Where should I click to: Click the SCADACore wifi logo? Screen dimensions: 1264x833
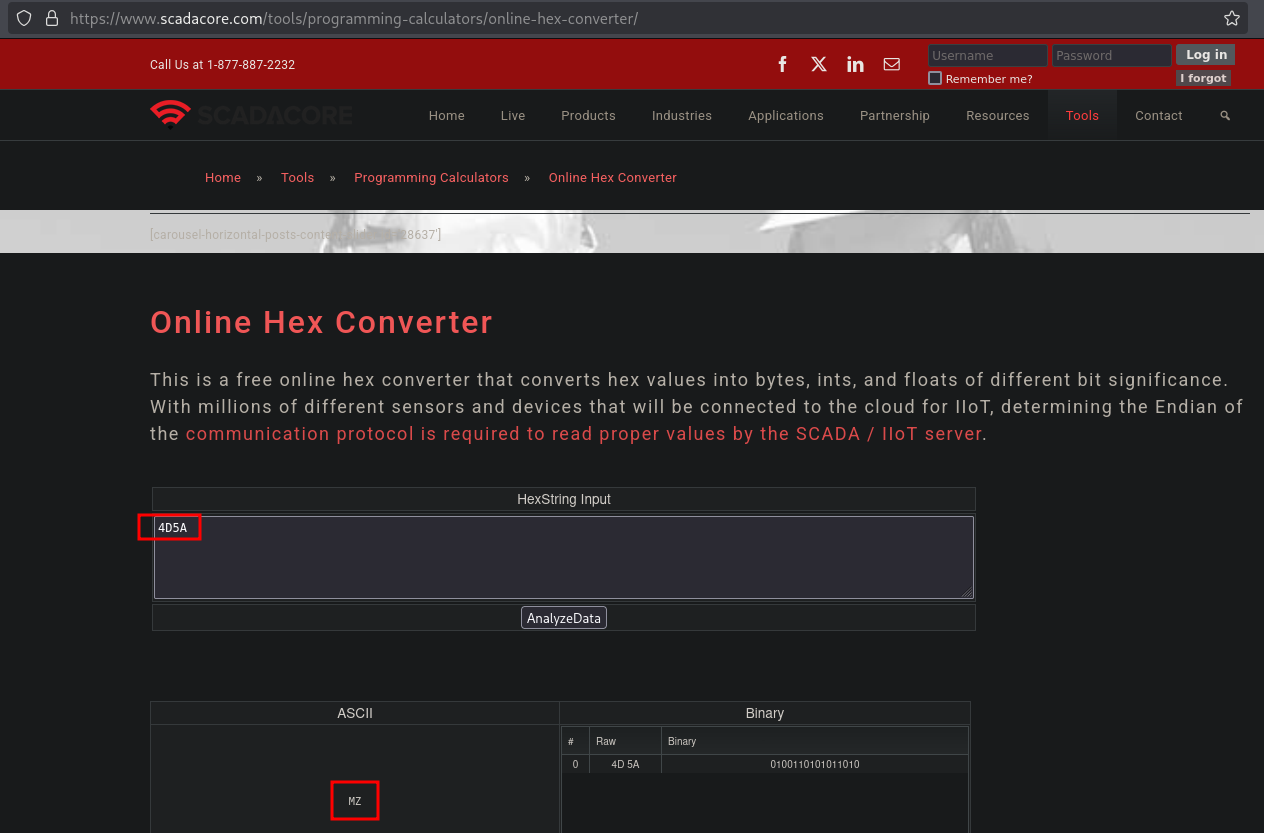pos(171,115)
